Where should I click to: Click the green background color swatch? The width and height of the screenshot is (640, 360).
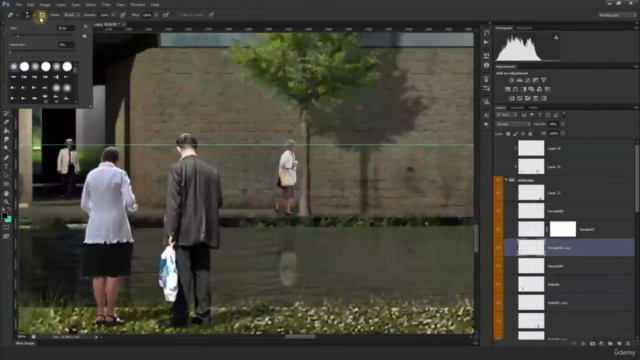8,219
